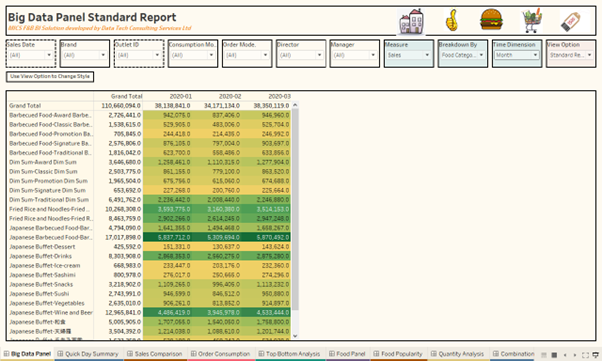Select the Big Data Panel tab
Screen dimensions: 602x361
27,354
